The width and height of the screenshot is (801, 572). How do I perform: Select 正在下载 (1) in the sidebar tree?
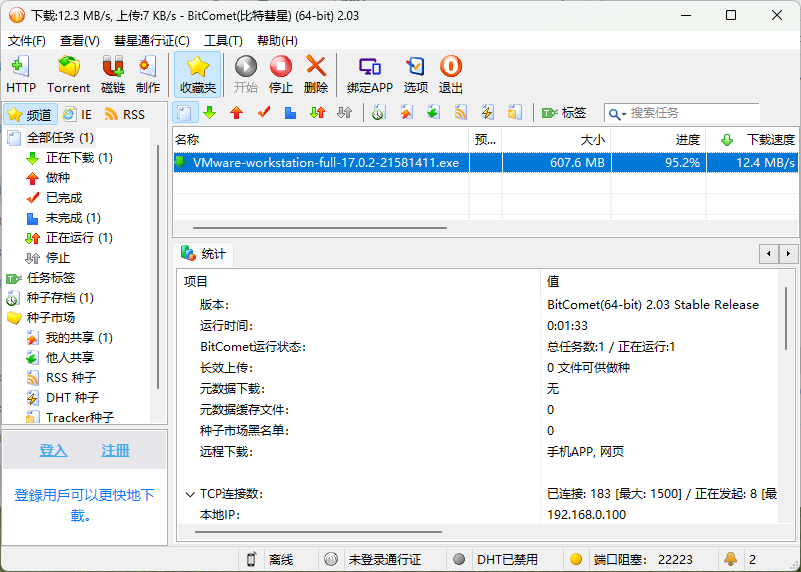pos(79,158)
